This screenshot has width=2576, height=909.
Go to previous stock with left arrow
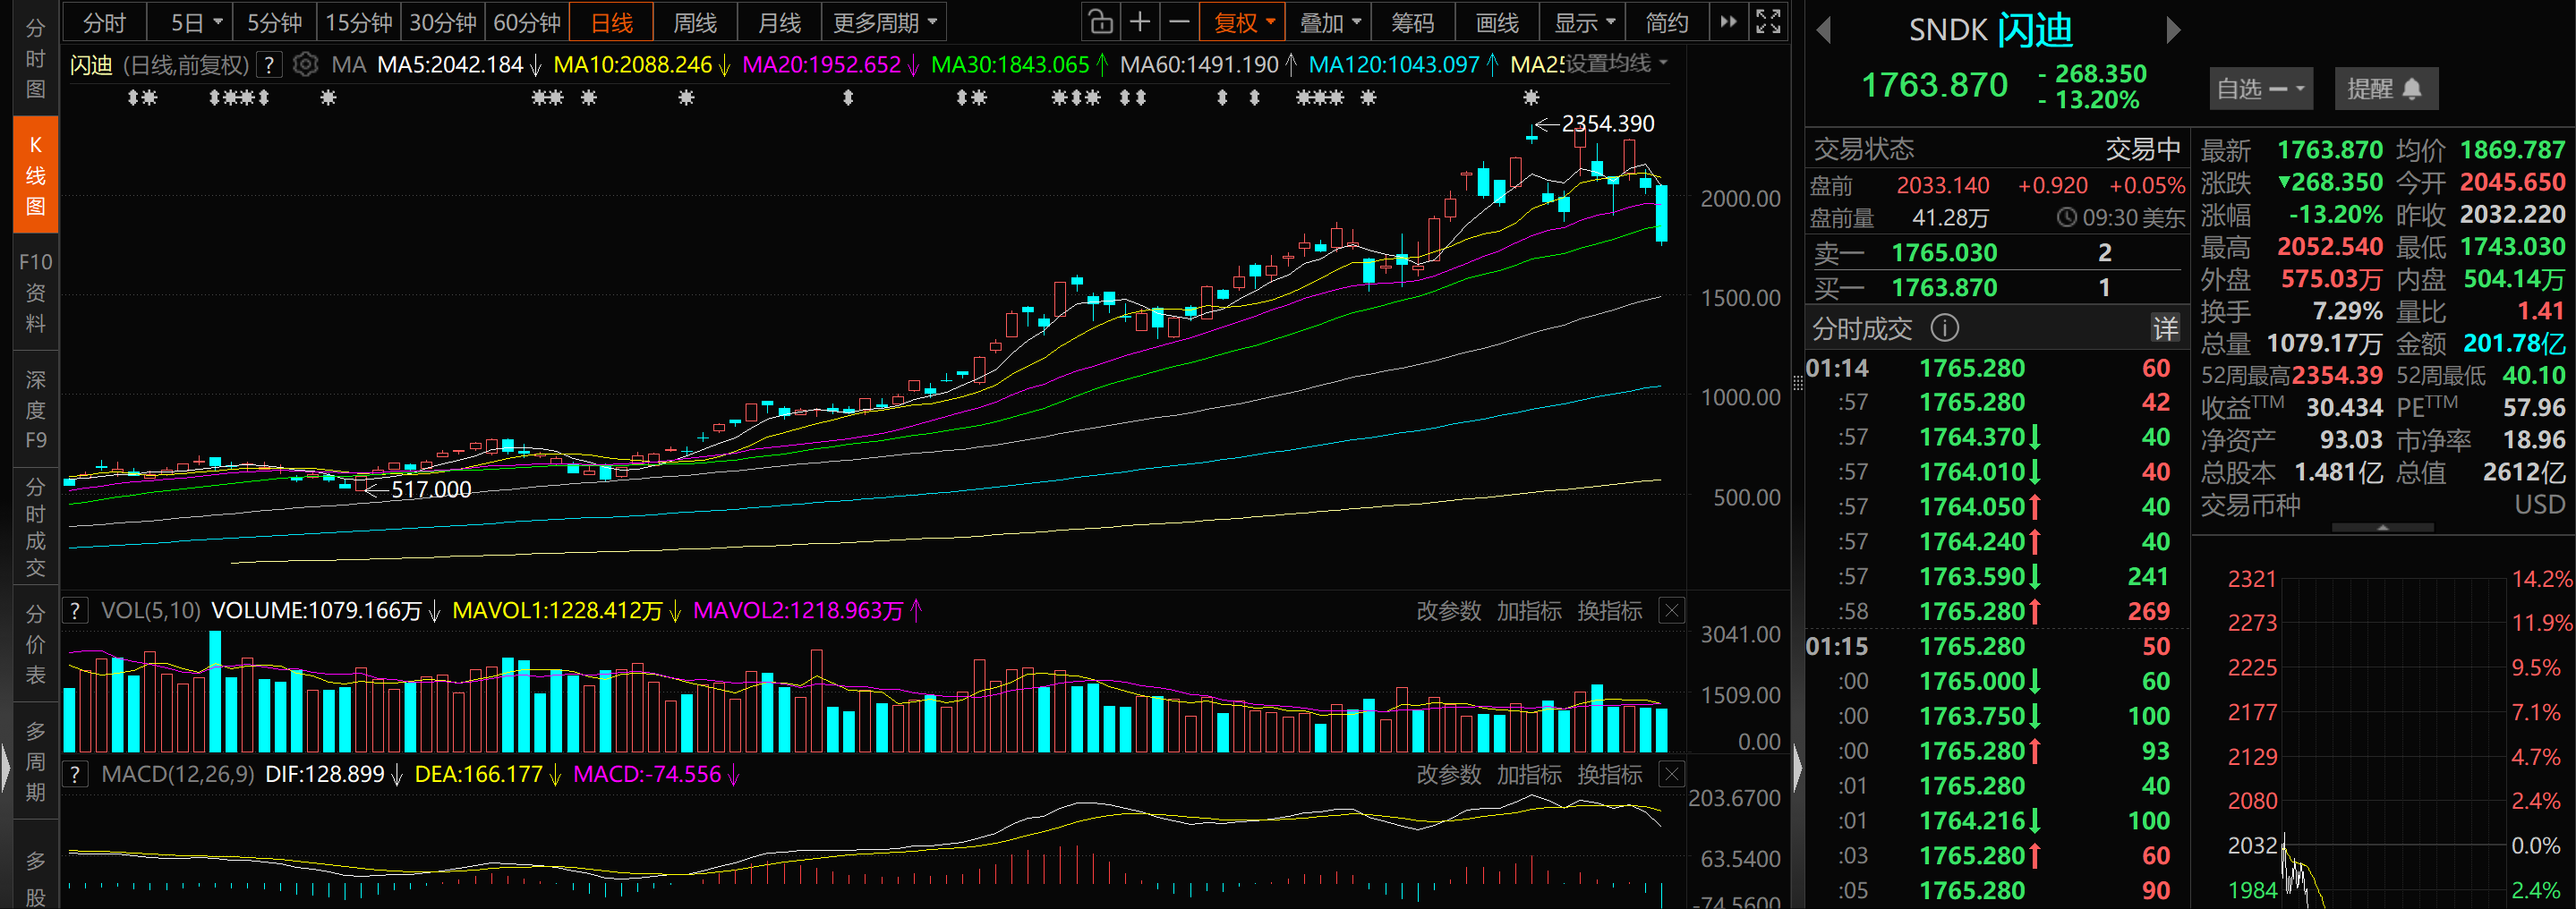click(1824, 30)
